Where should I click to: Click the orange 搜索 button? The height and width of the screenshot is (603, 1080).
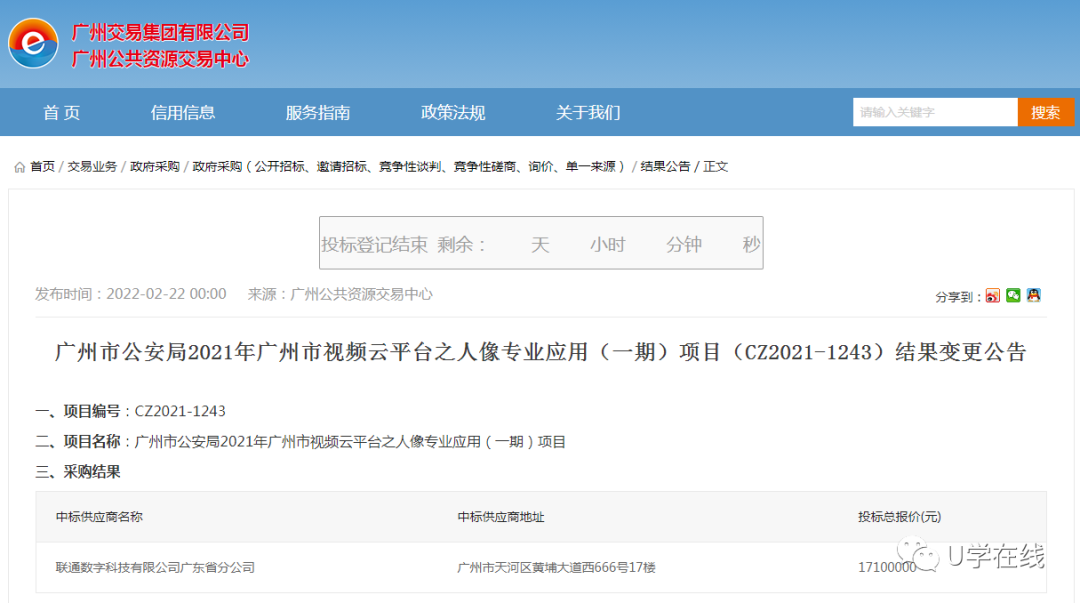pos(1045,112)
